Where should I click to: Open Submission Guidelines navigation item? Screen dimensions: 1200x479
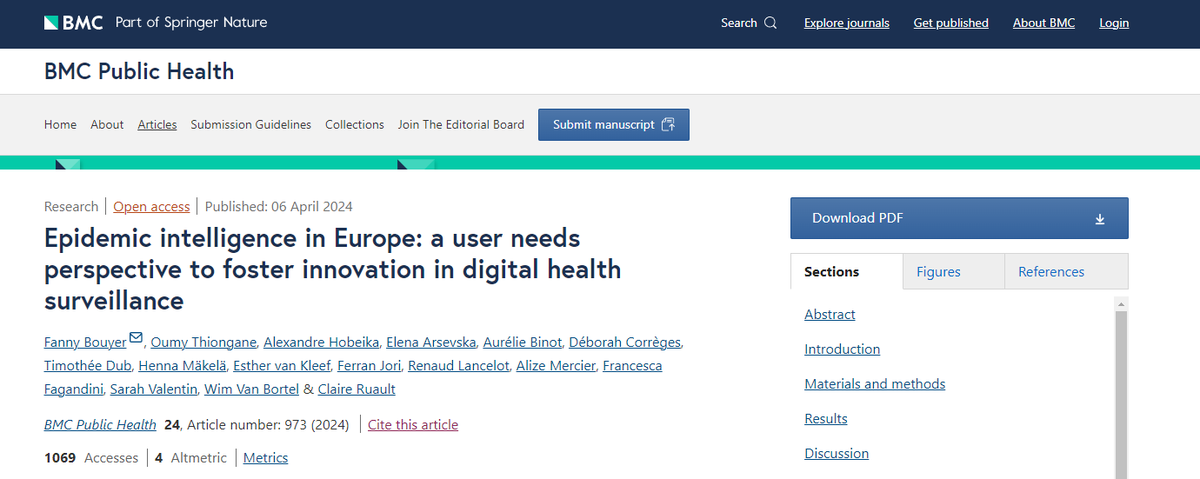pos(251,125)
